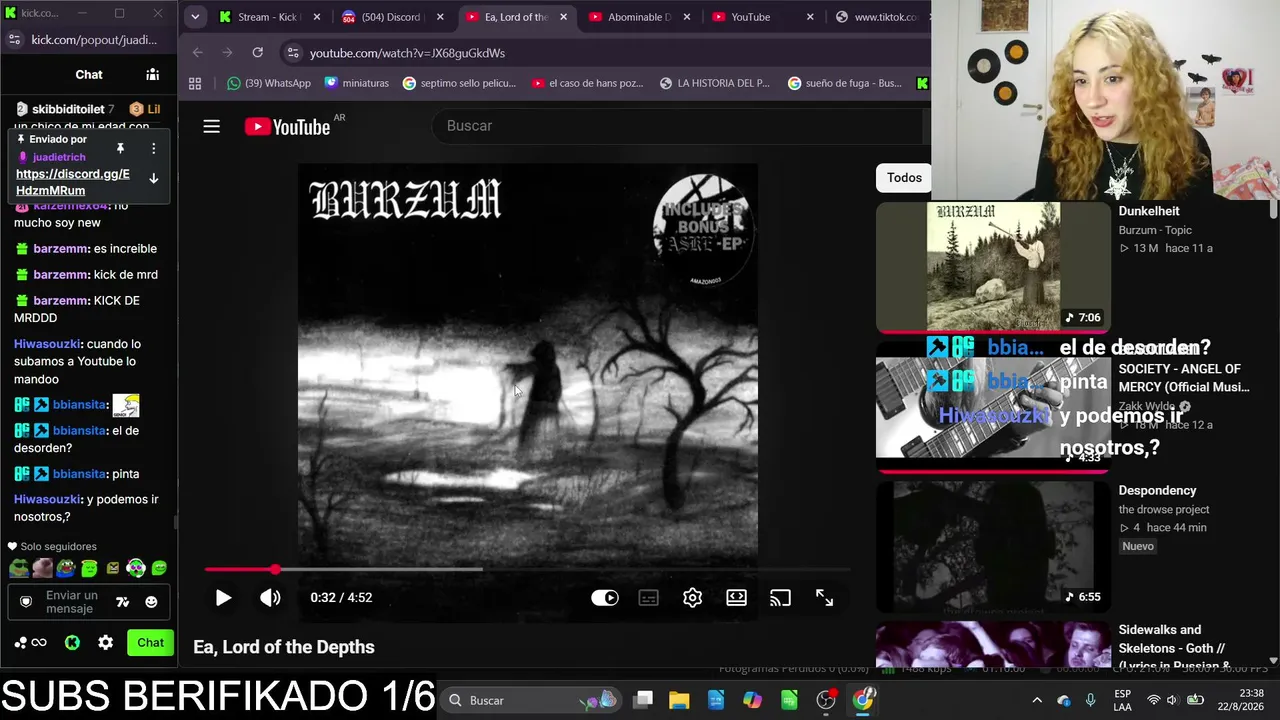Toggle YouTube autoplay switch

605,598
